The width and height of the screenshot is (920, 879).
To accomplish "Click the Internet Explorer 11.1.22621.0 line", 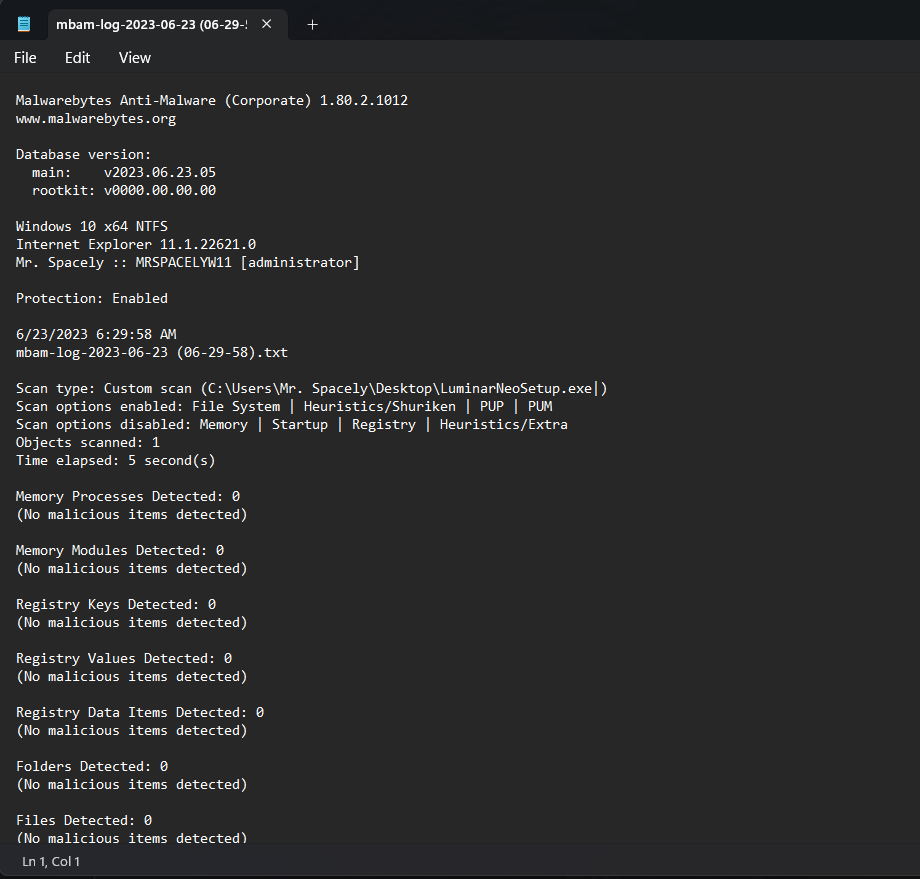I will pos(136,244).
